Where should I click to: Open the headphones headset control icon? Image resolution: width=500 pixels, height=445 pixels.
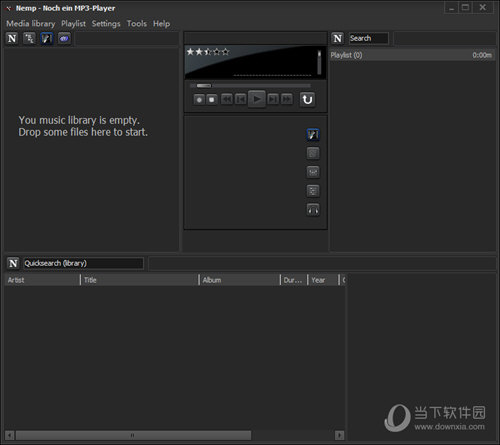(313, 210)
